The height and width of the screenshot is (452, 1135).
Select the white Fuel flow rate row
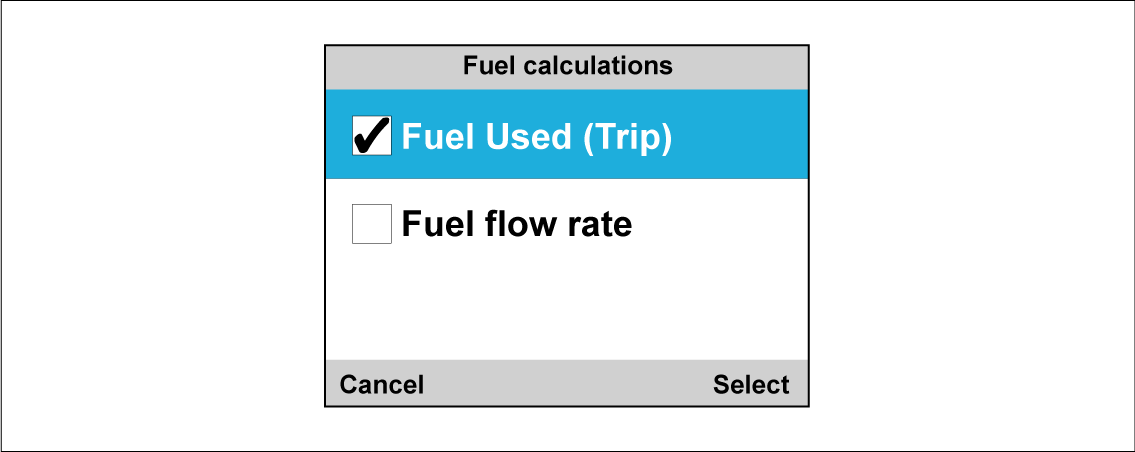click(567, 223)
